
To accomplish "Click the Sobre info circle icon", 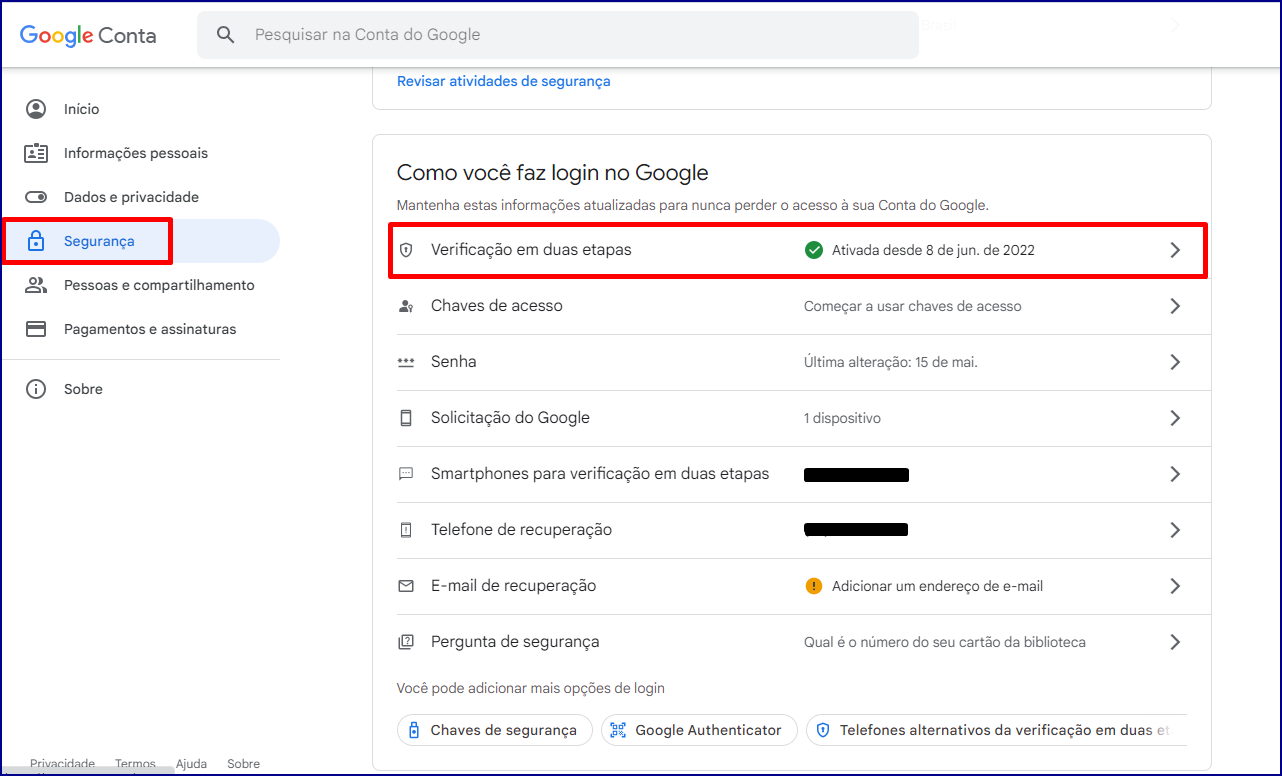I will 36,389.
